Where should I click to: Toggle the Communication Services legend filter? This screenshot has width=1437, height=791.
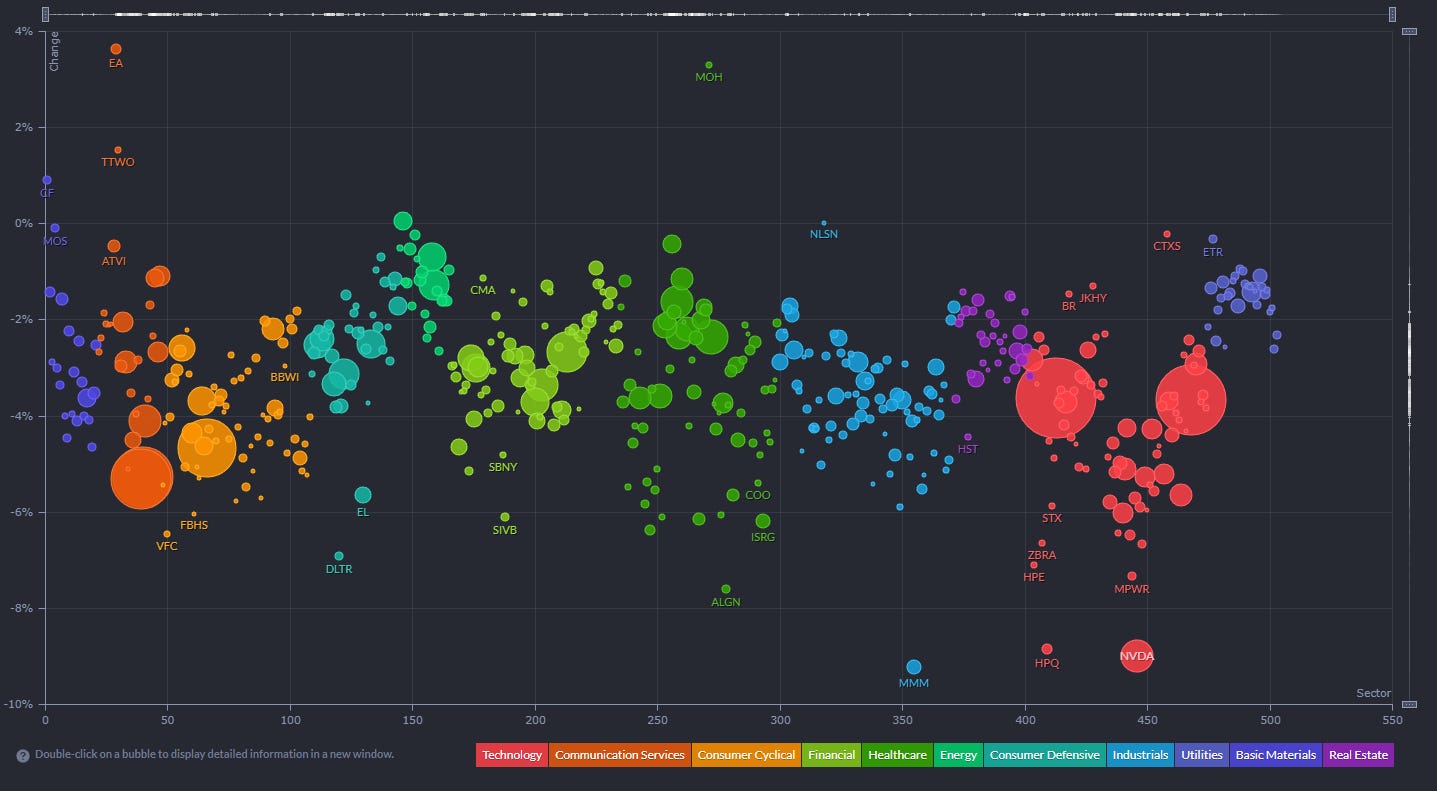[x=619, y=755]
